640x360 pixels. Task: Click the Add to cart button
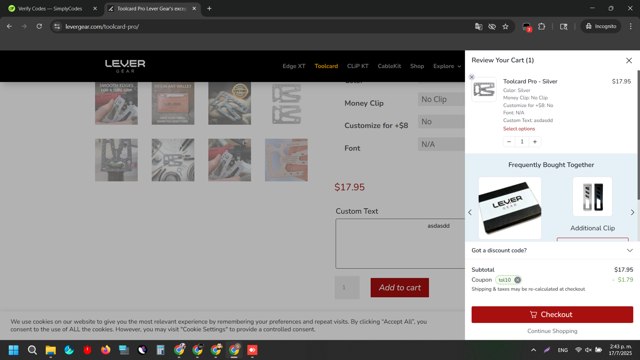pos(400,287)
